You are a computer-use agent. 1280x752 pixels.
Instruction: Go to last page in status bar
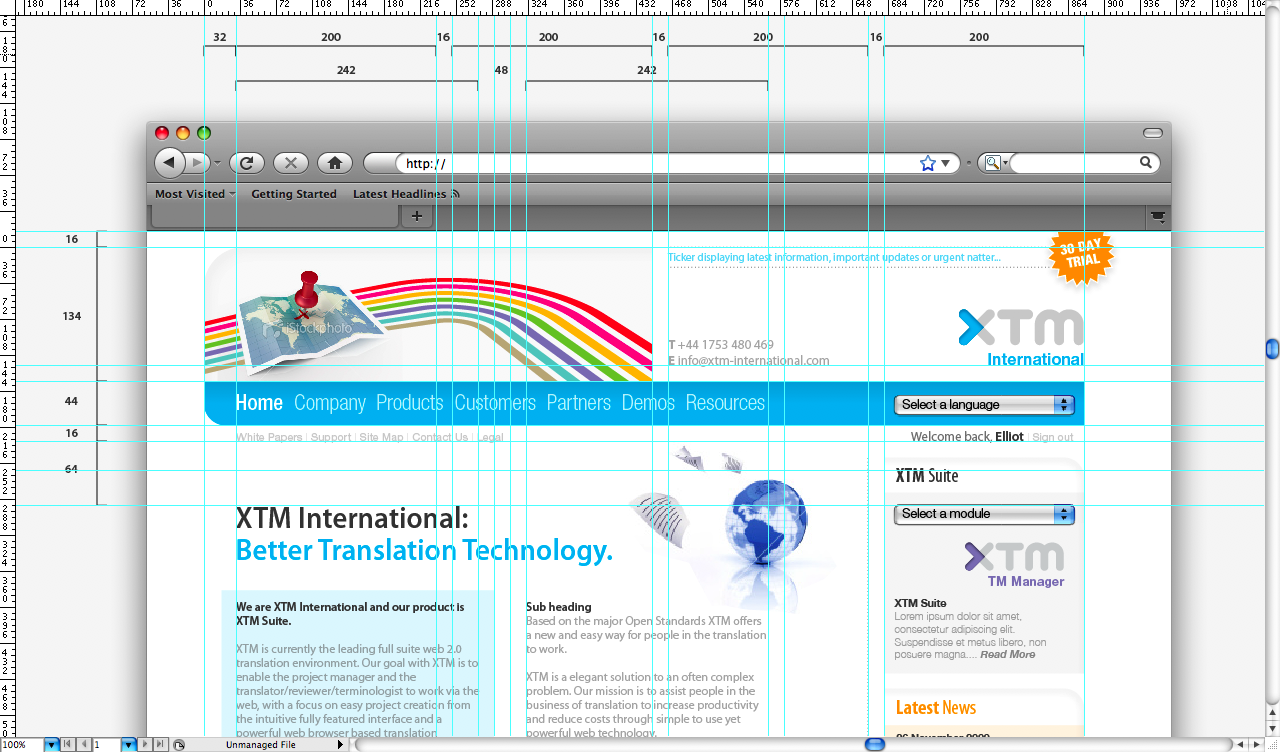point(160,745)
